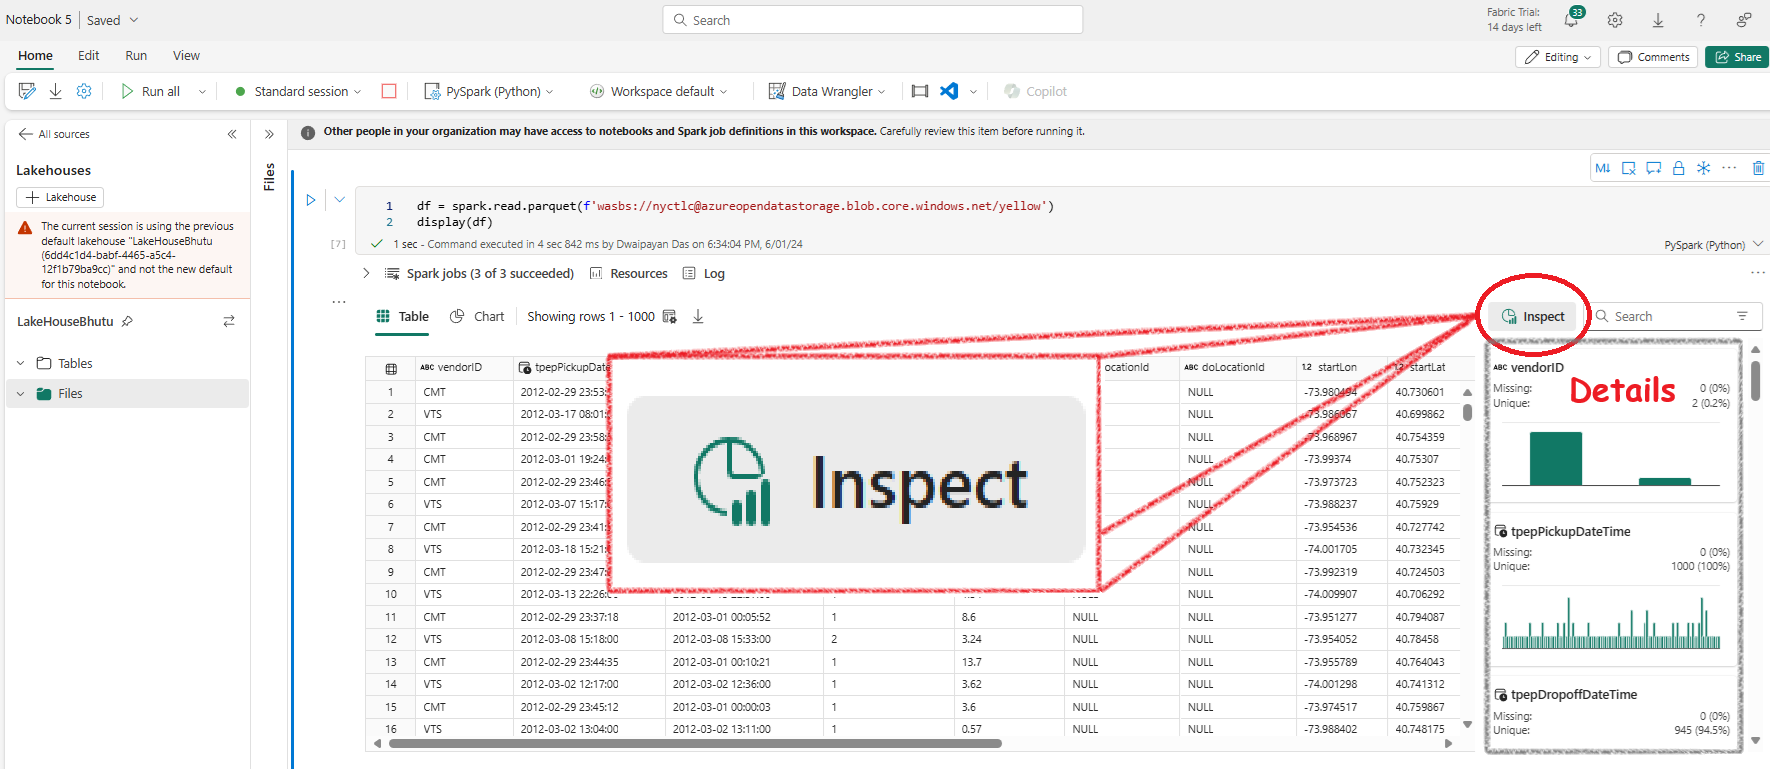Click the Inspect button

(x=1533, y=316)
